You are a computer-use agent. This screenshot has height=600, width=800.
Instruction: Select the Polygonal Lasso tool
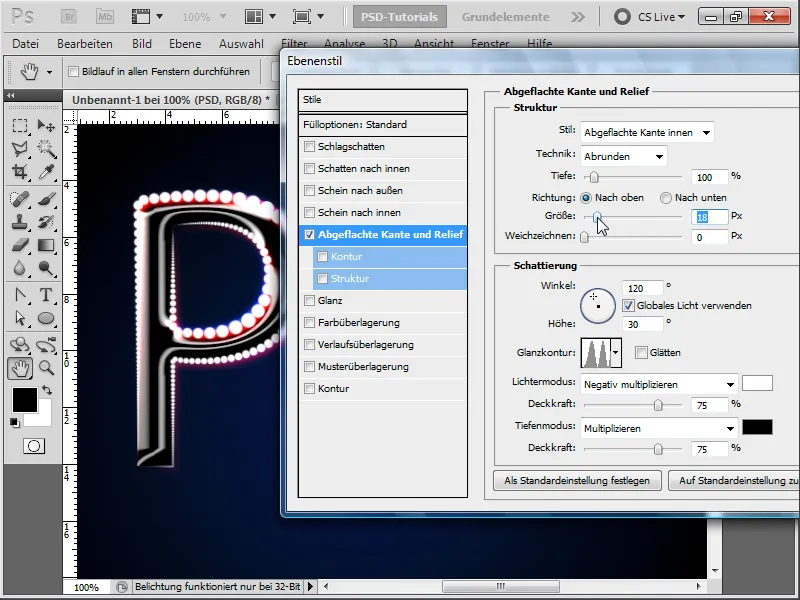point(20,148)
